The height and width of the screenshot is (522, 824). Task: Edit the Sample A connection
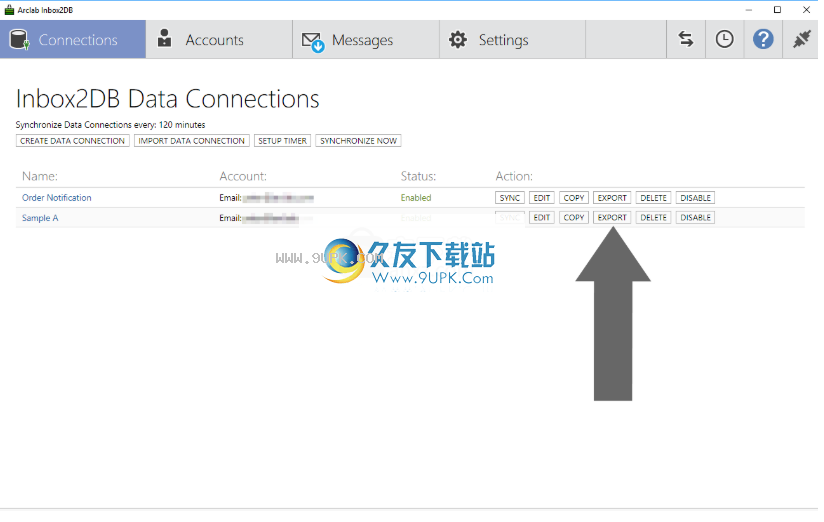click(542, 218)
